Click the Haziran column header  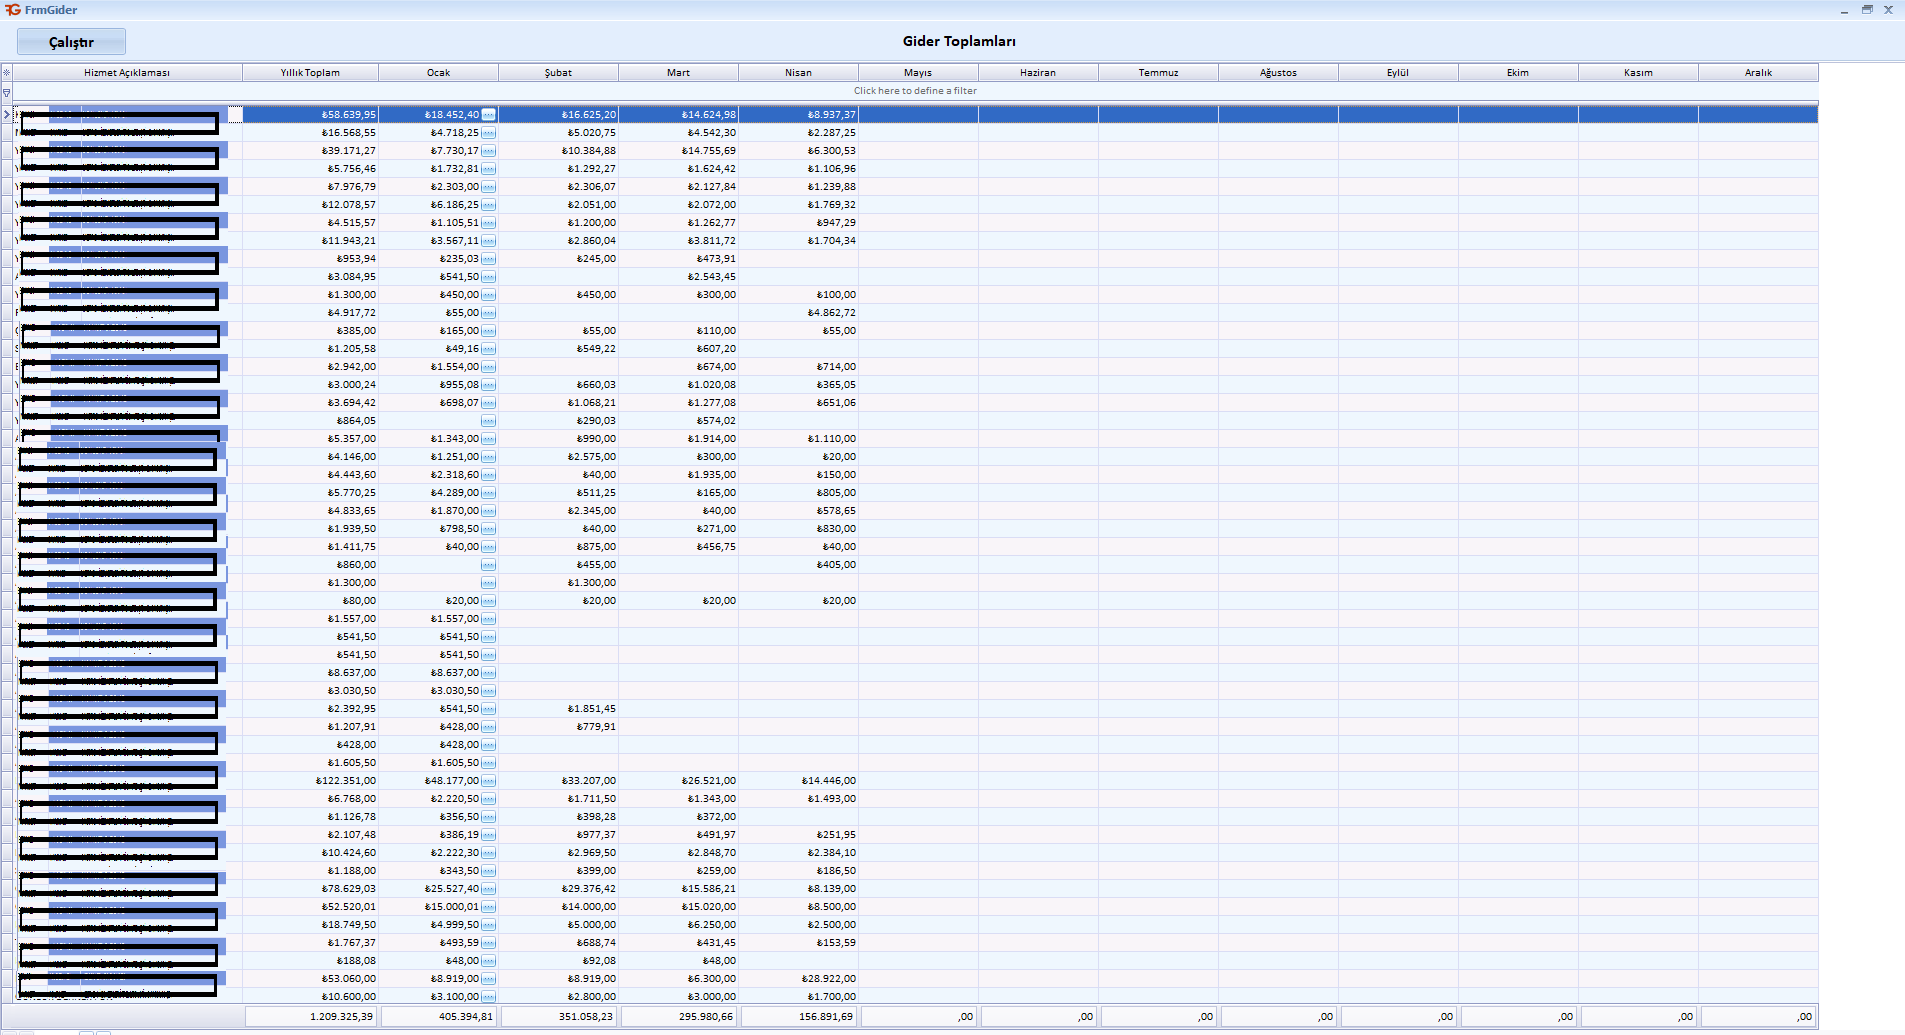click(x=1038, y=72)
